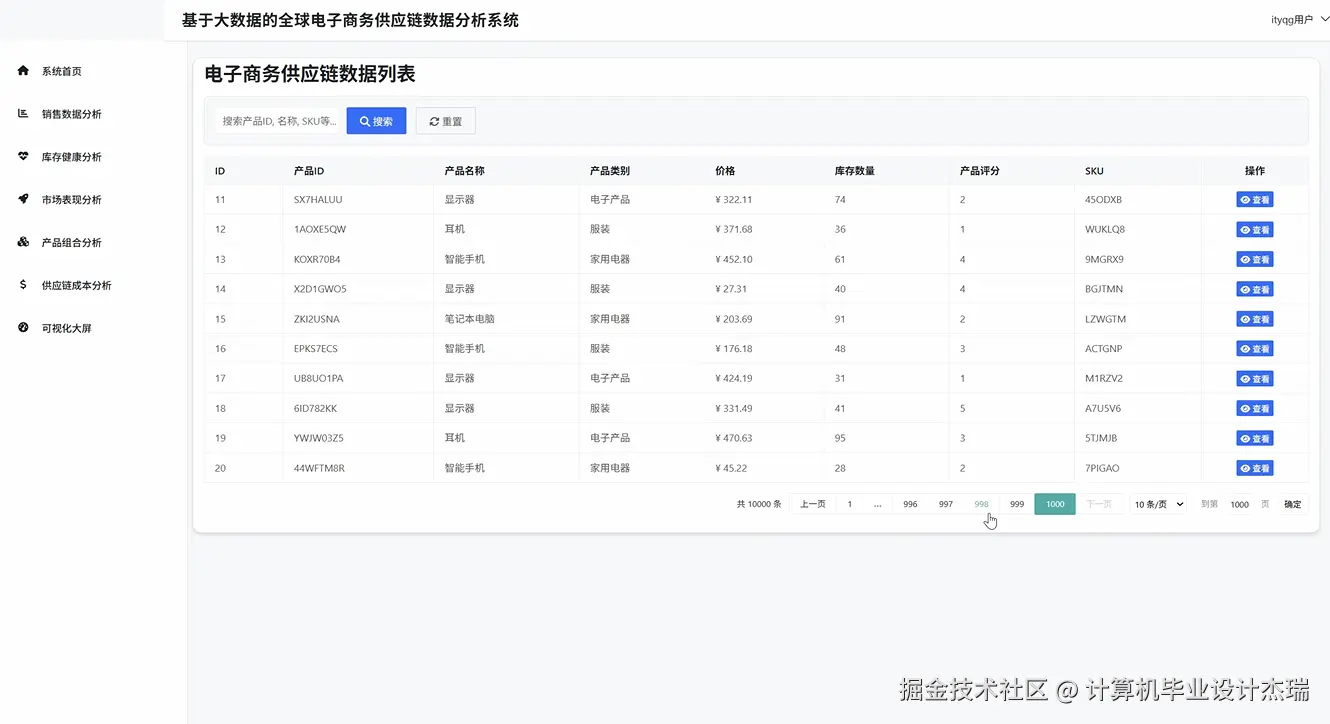Screen dimensions: 1330x724
Task: Focus the product search input field
Action: tap(280, 121)
